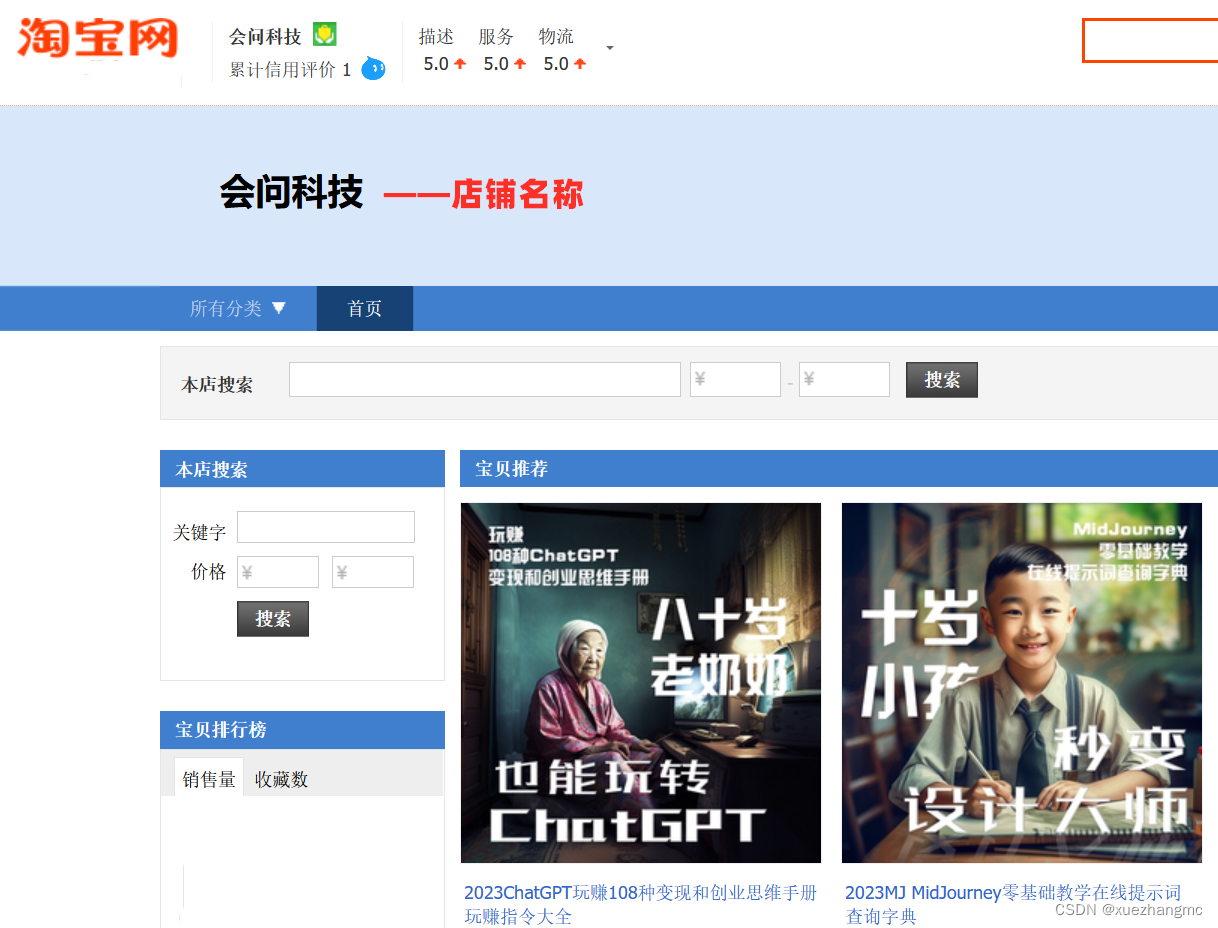Open the 会问科技 shop name link
The image size is (1218, 928).
[265, 37]
